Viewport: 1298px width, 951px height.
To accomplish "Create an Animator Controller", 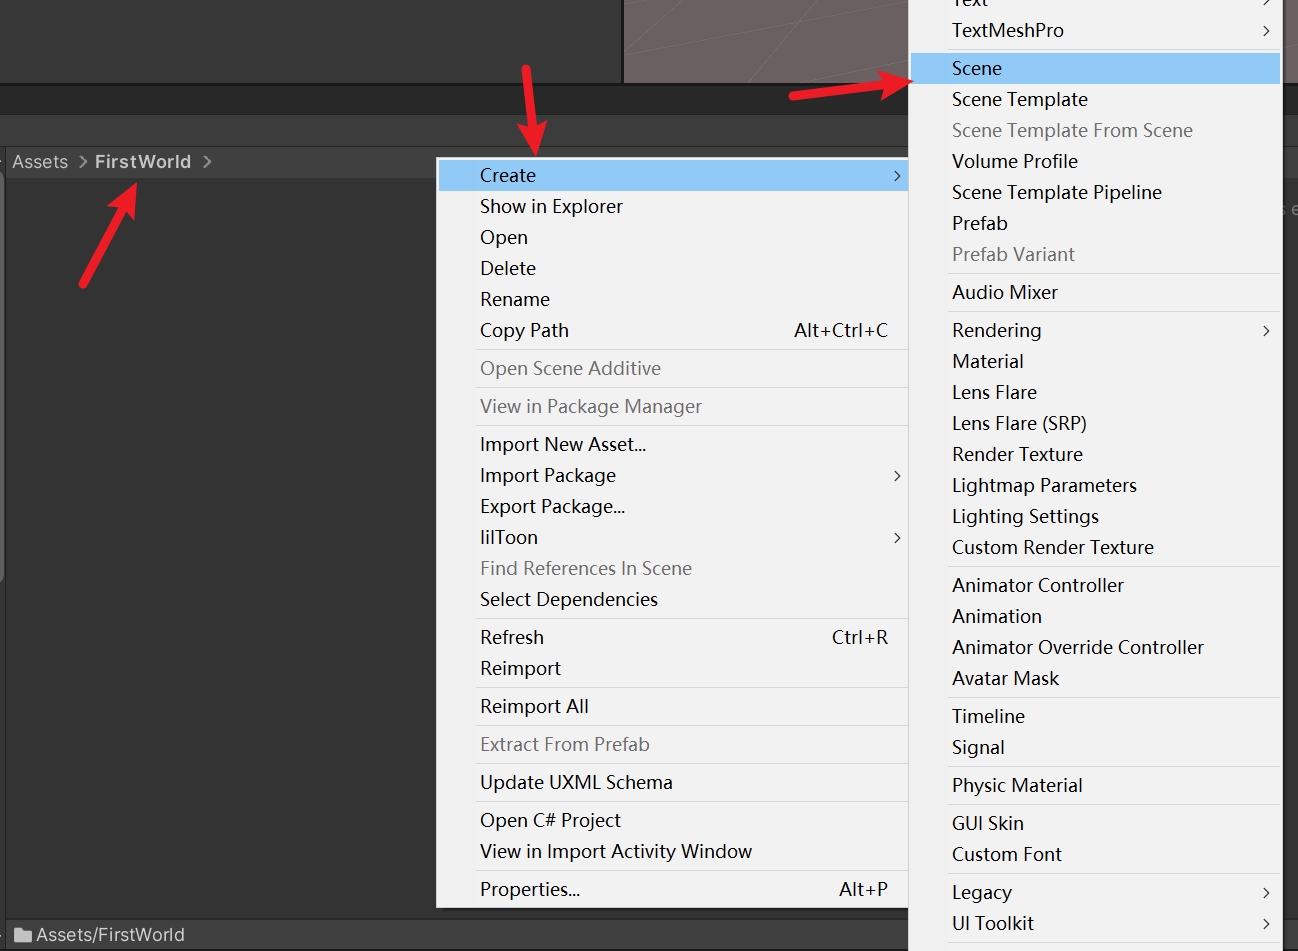I will (x=1096, y=585).
